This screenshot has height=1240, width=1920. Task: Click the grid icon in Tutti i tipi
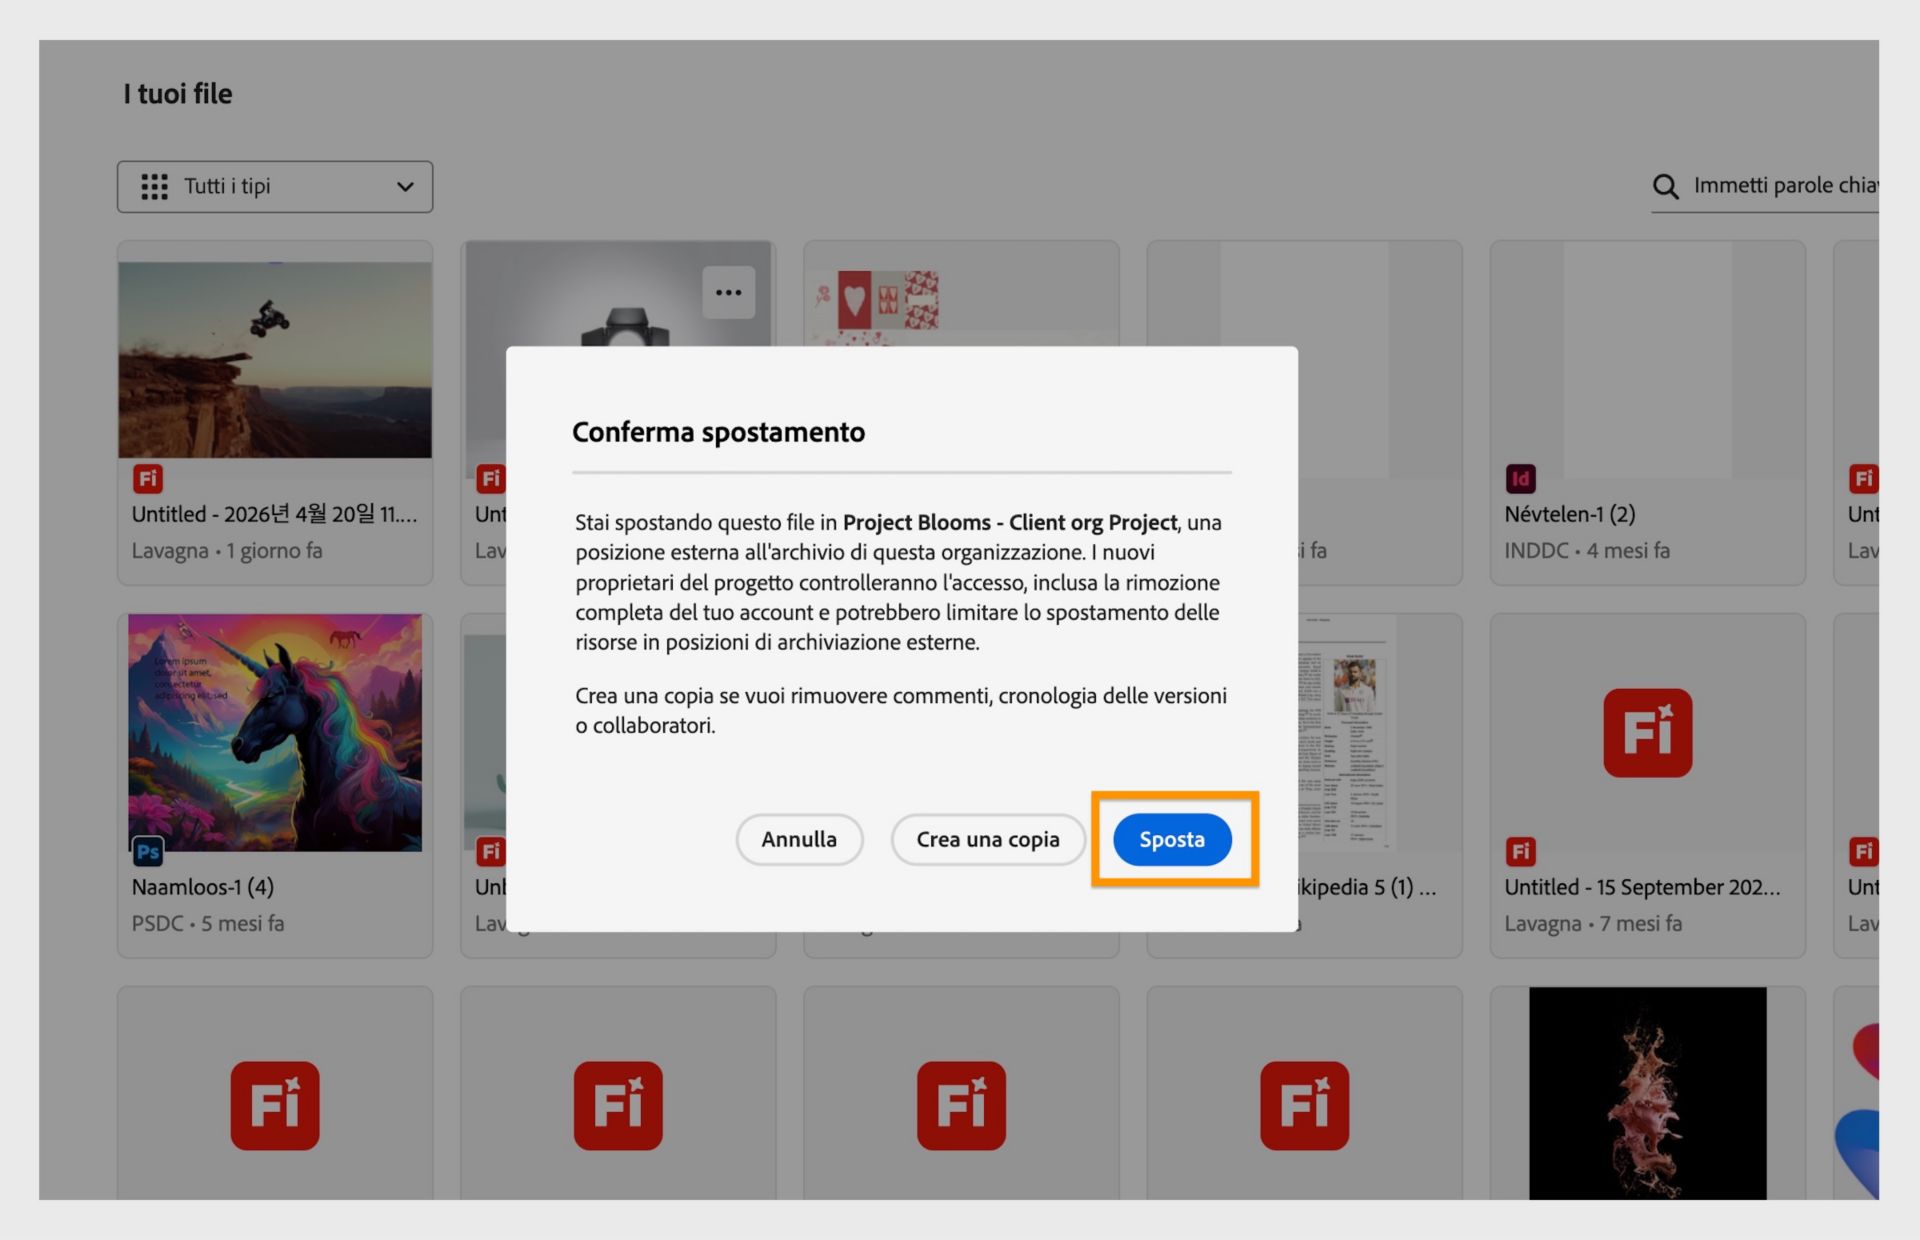tap(154, 187)
